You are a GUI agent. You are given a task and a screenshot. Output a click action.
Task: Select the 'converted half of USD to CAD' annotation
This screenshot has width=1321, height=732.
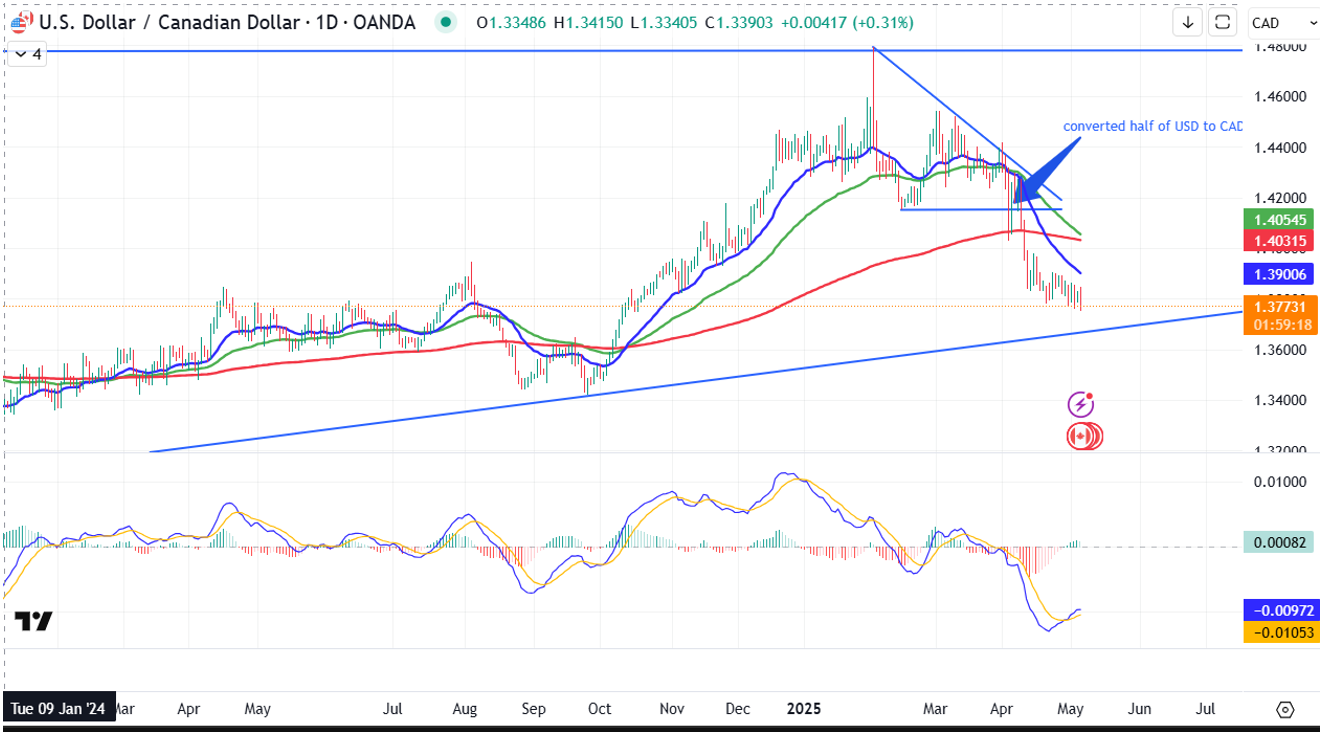tap(1152, 126)
